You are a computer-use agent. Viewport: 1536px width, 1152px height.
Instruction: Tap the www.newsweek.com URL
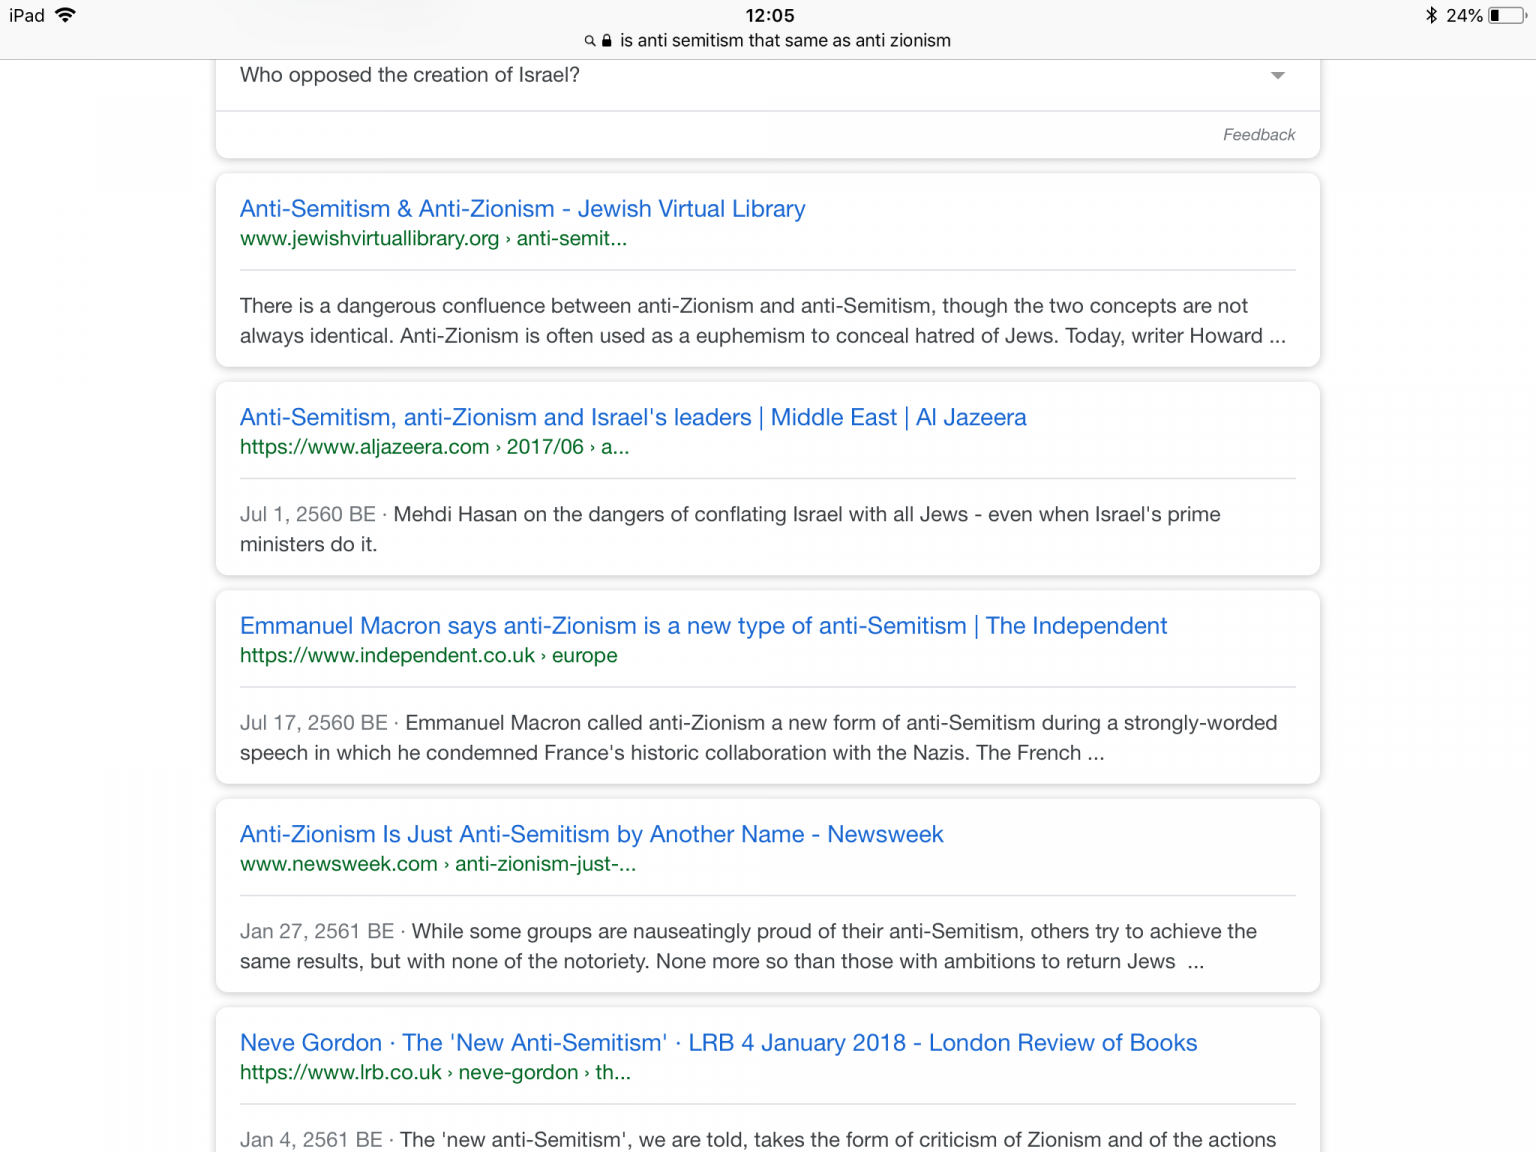[437, 864]
